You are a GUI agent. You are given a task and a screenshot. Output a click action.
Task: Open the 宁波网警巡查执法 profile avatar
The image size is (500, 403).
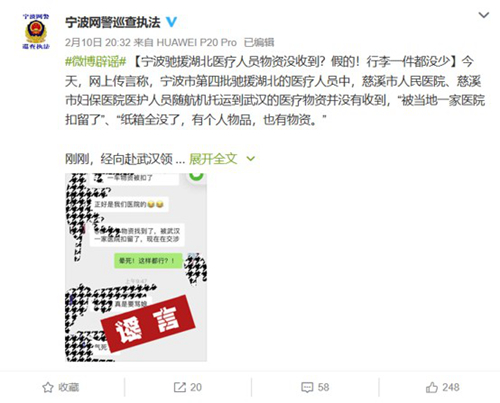36,32
